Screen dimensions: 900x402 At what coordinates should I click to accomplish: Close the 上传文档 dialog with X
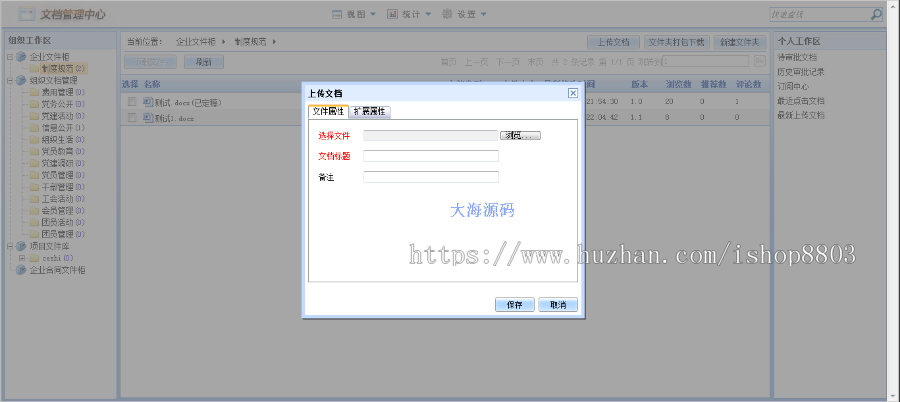(572, 93)
